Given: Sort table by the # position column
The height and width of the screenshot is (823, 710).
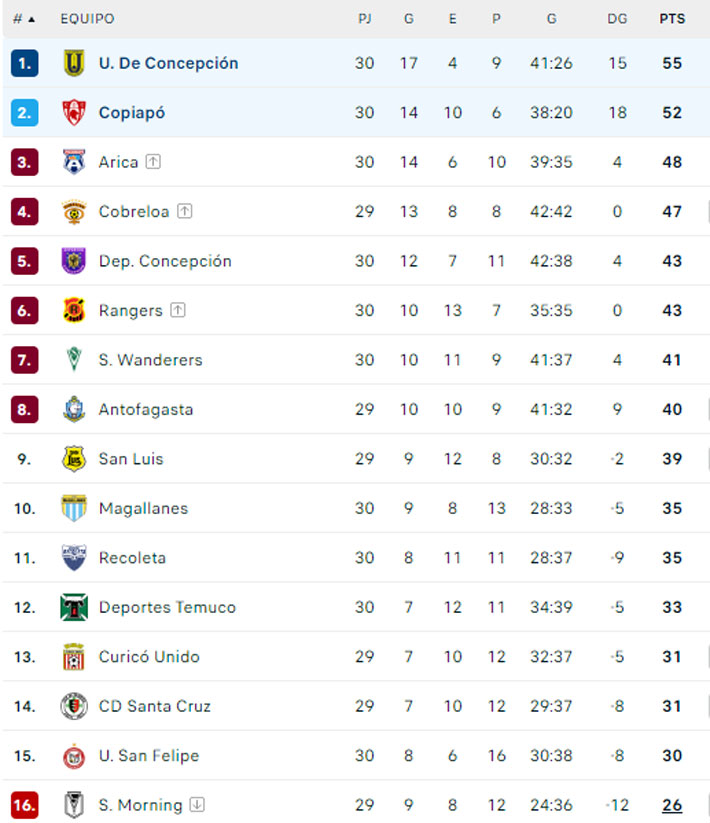Looking at the screenshot, I should click(24, 19).
